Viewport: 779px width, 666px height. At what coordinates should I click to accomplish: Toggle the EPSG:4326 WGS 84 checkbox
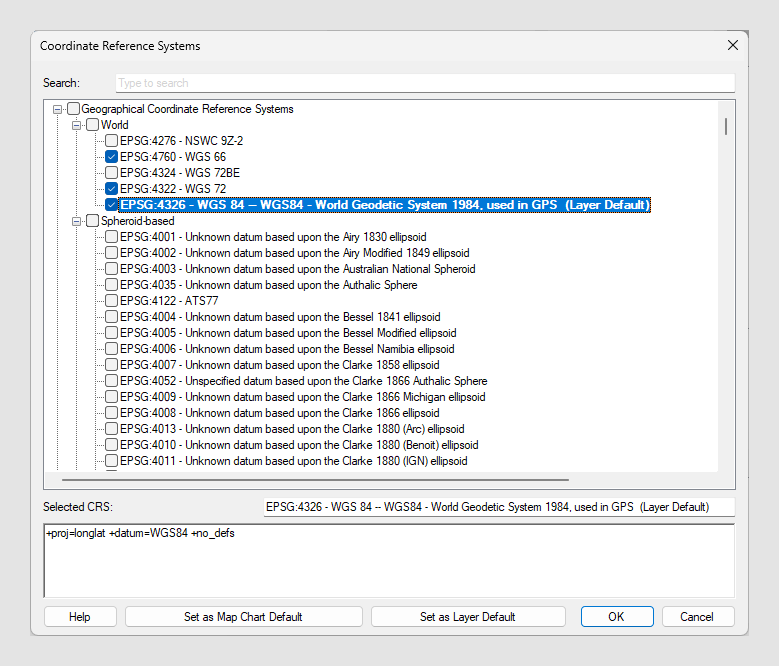[111, 205]
